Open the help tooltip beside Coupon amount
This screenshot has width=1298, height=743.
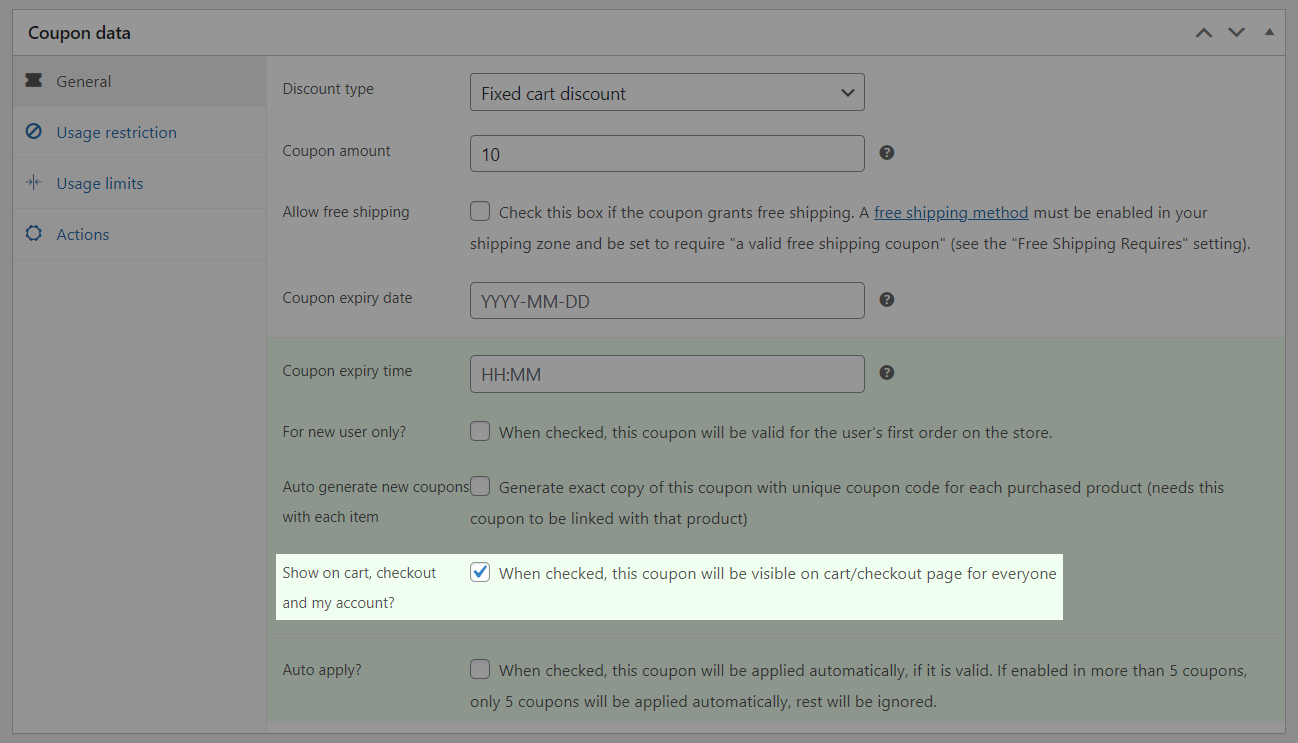[887, 153]
